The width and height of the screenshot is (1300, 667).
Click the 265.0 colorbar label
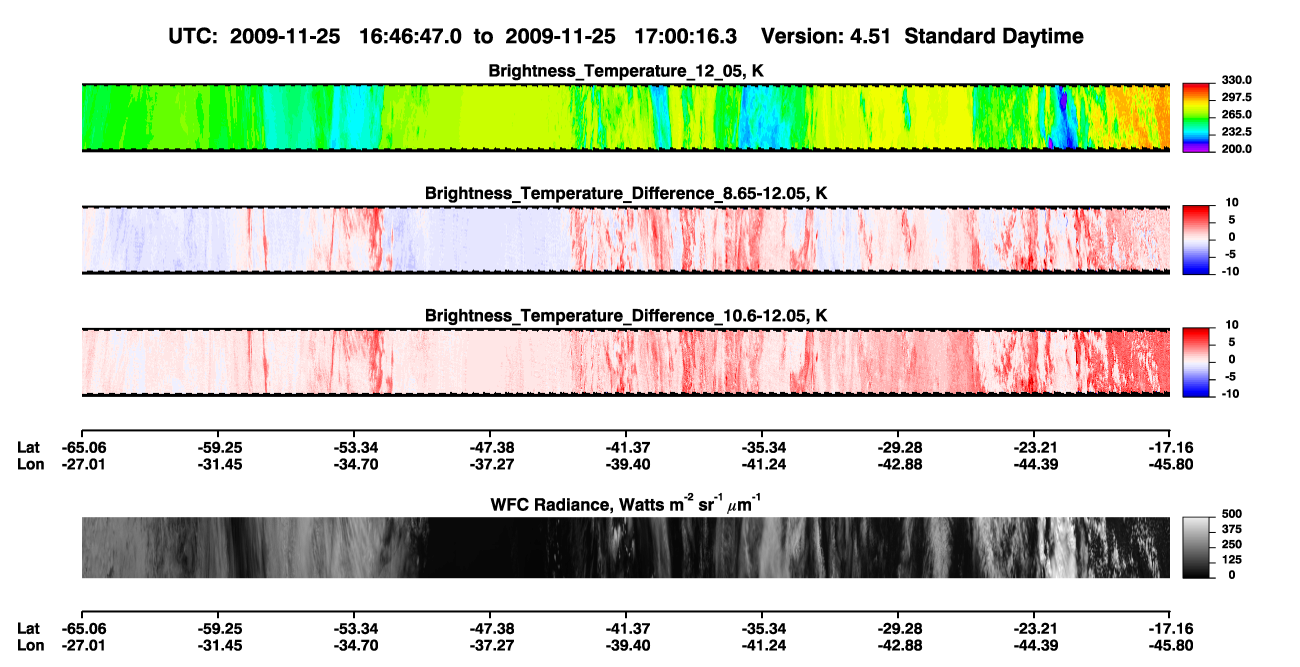(1236, 115)
